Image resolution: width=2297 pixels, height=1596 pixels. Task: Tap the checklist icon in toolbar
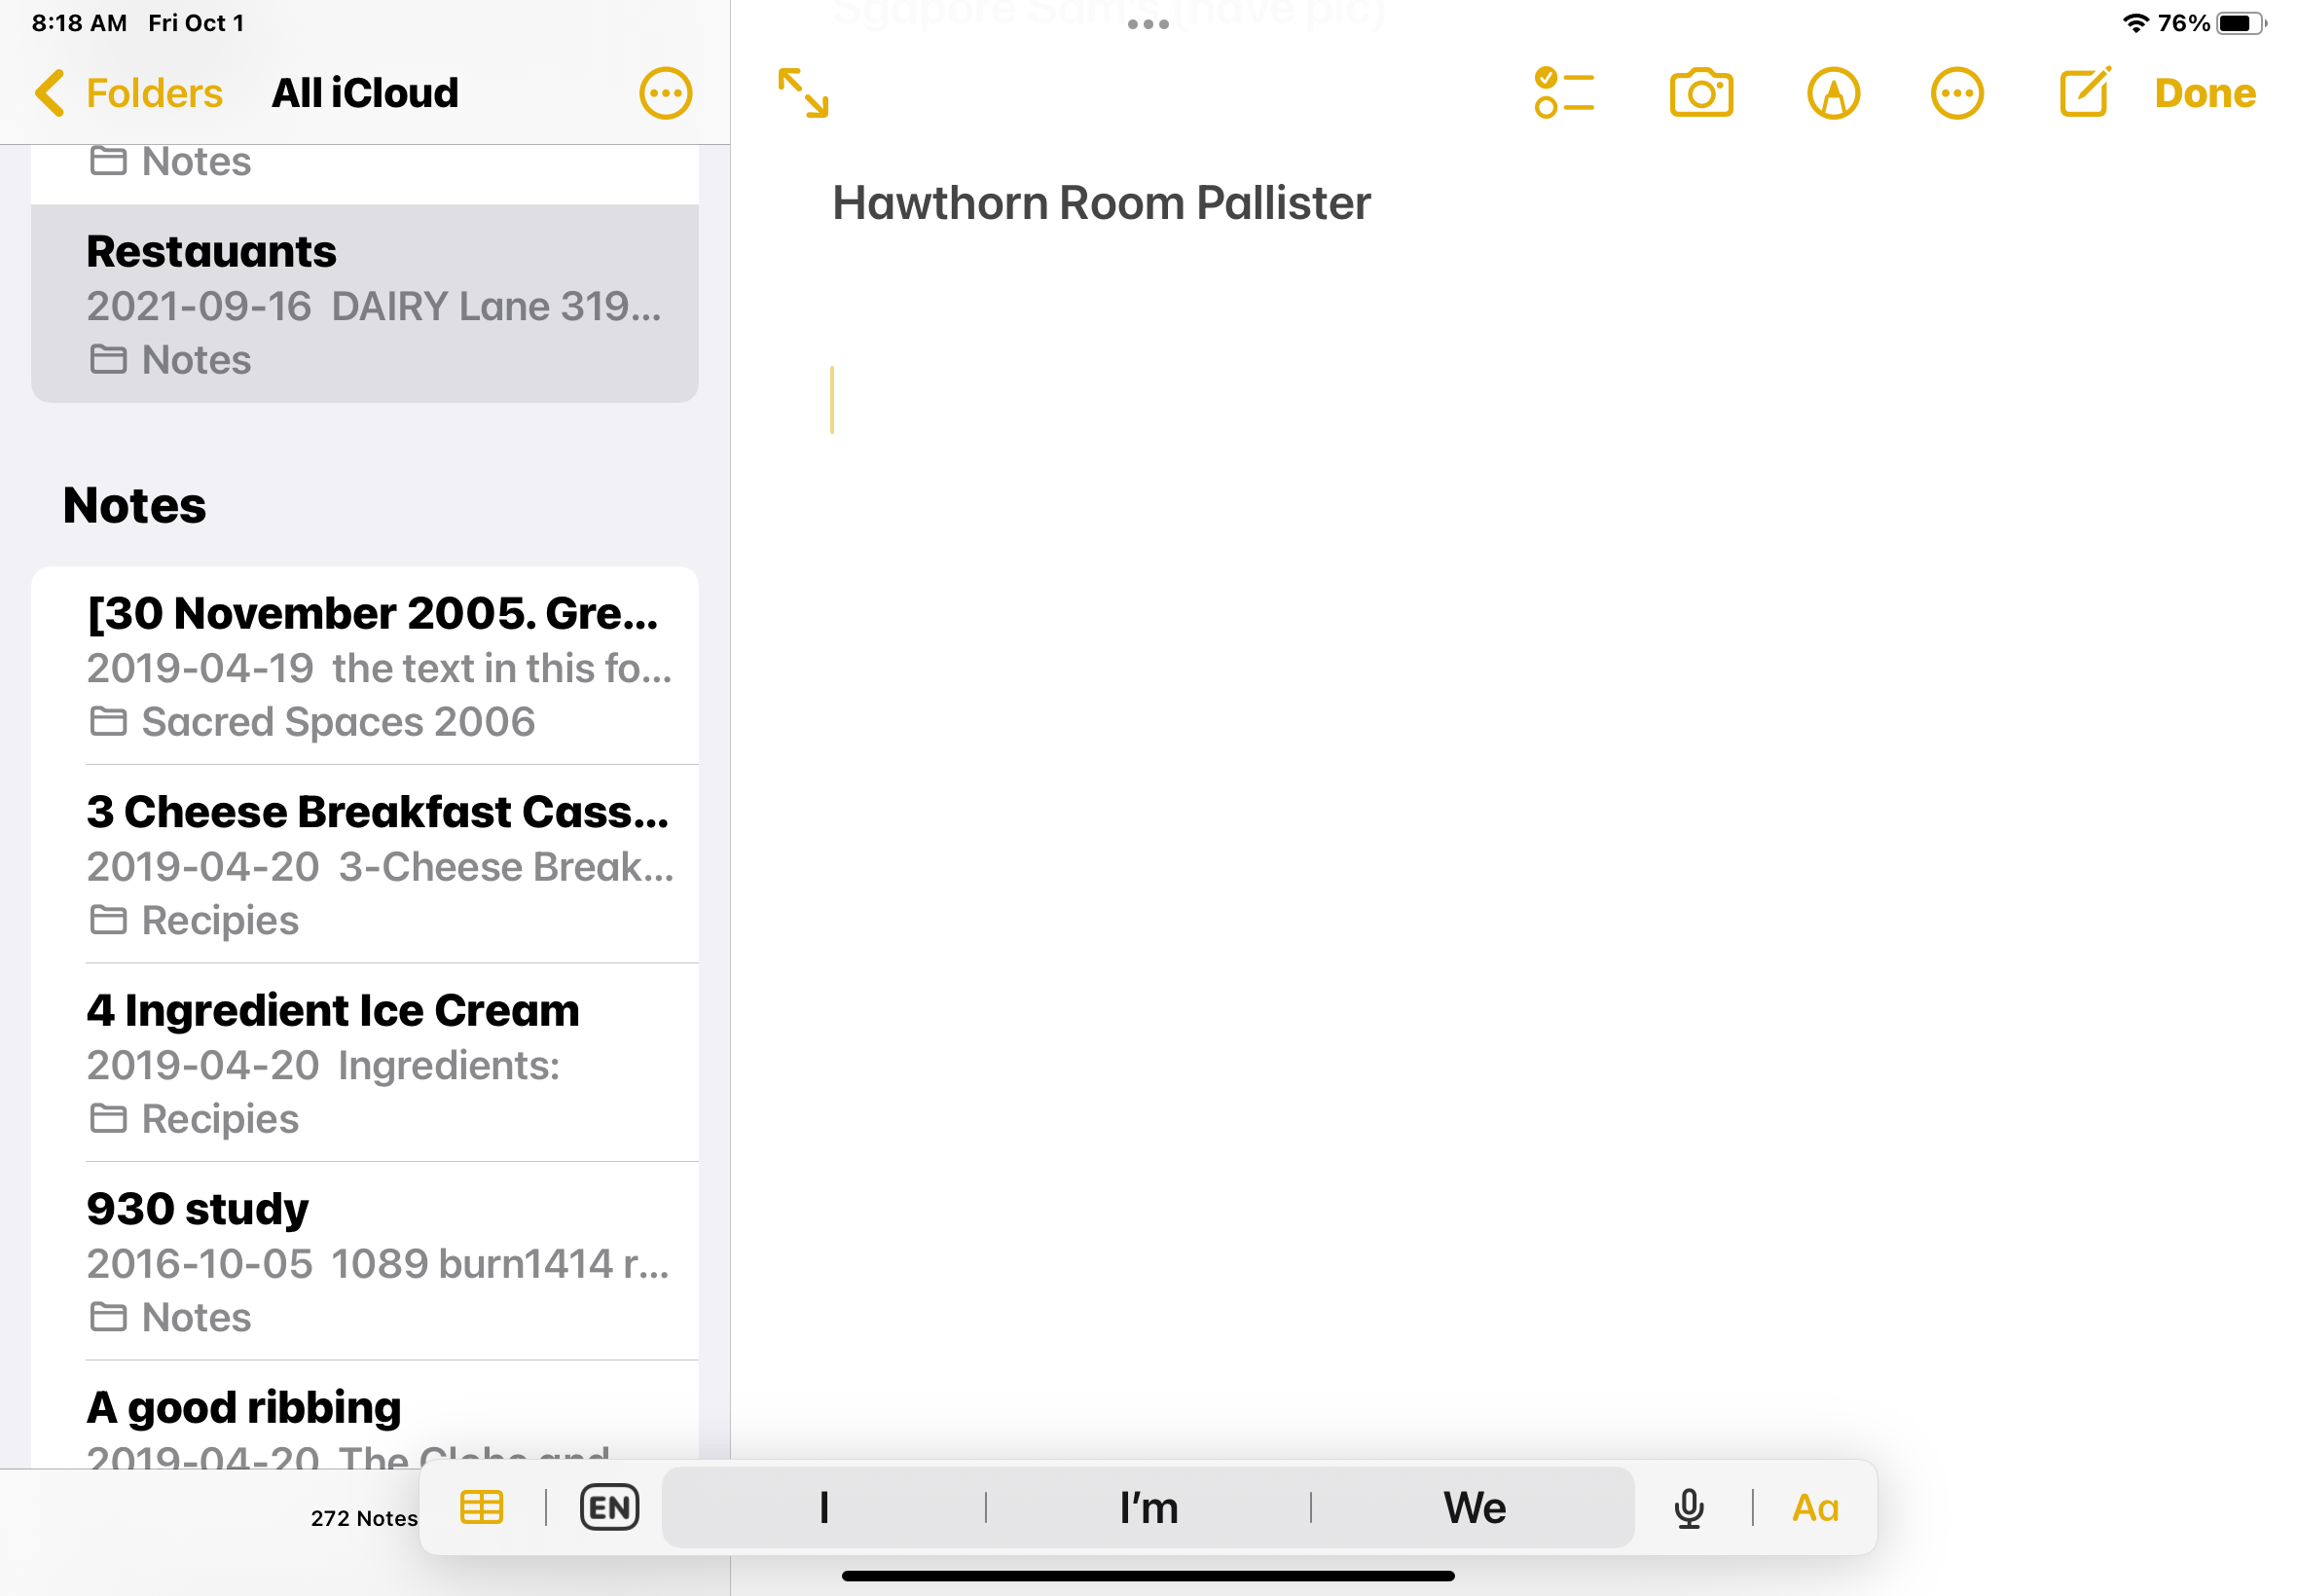click(x=1563, y=93)
